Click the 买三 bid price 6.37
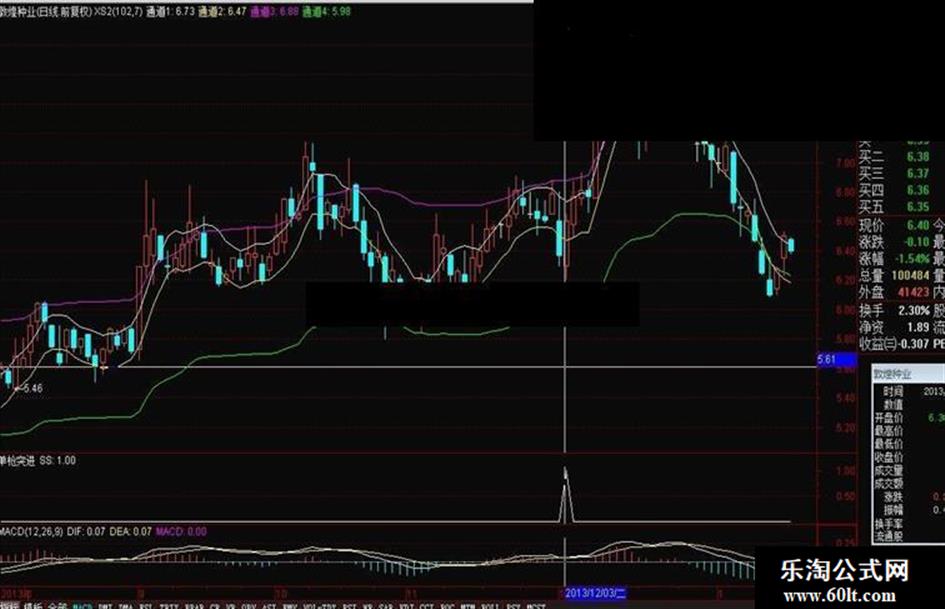The image size is (945, 609). point(918,174)
